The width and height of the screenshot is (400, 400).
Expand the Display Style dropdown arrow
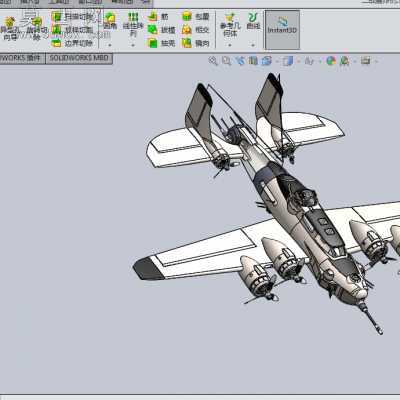pyautogui.click(x=298, y=61)
